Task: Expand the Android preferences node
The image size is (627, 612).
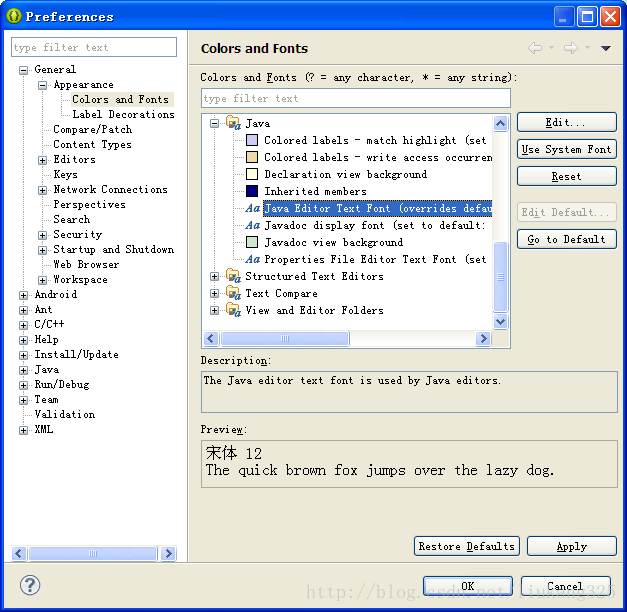Action: 24,295
